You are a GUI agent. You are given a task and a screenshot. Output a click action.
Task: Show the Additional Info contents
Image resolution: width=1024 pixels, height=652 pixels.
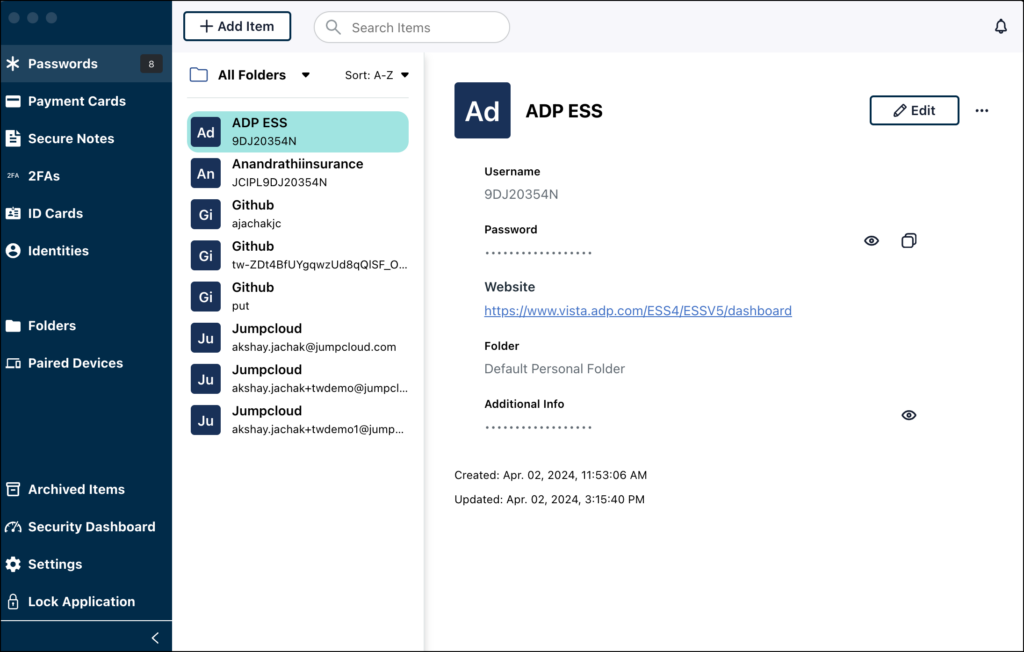pos(908,414)
